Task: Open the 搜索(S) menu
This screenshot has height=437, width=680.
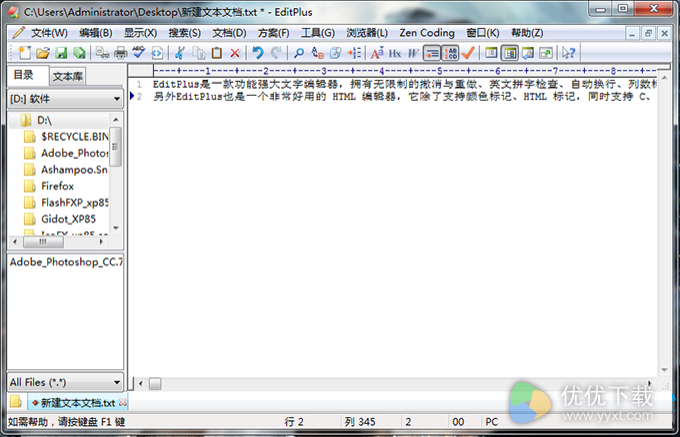Action: tap(185, 33)
